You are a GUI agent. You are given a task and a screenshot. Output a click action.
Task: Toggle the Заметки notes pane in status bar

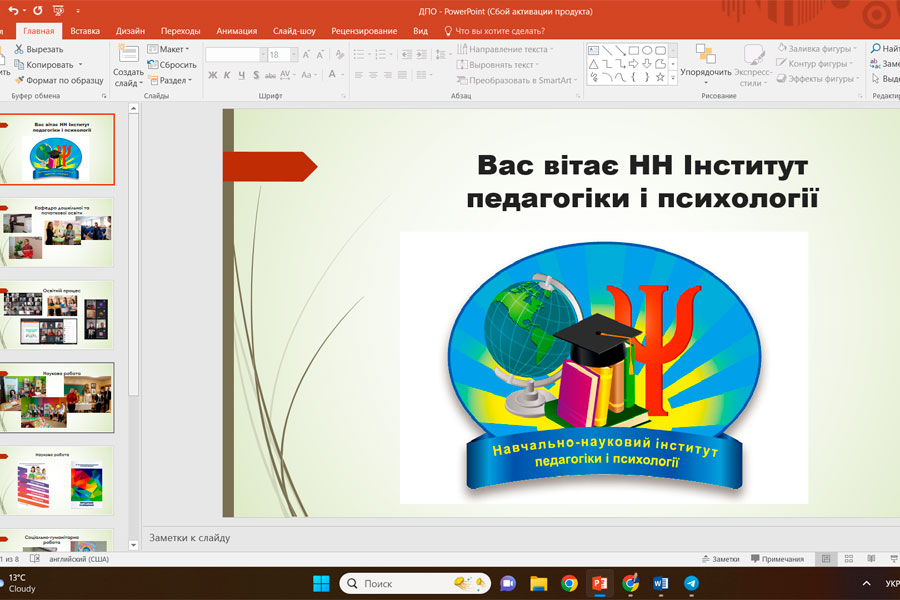[x=719, y=559]
